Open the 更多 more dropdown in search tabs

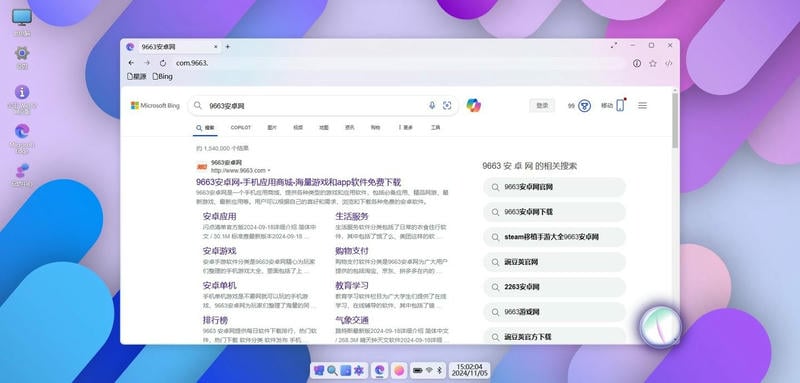coord(405,127)
